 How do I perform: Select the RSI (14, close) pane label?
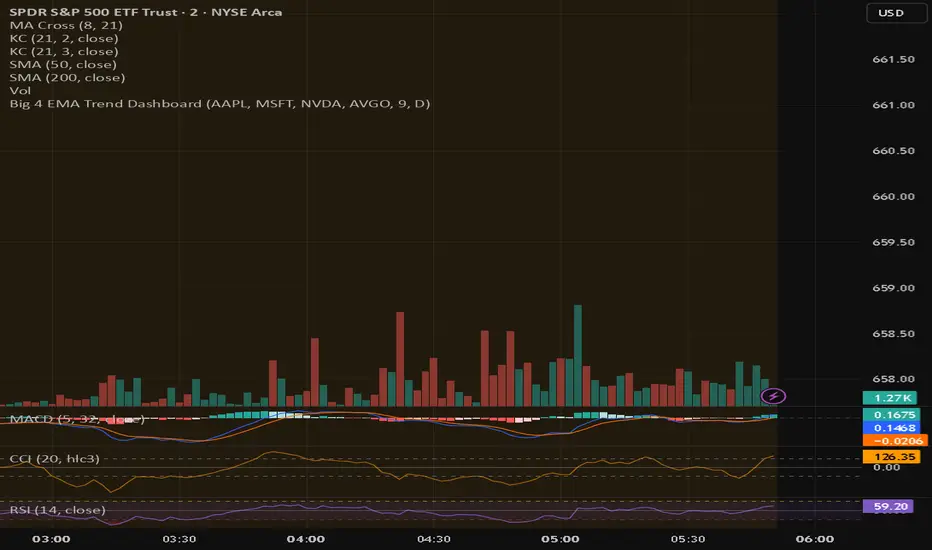click(x=58, y=510)
